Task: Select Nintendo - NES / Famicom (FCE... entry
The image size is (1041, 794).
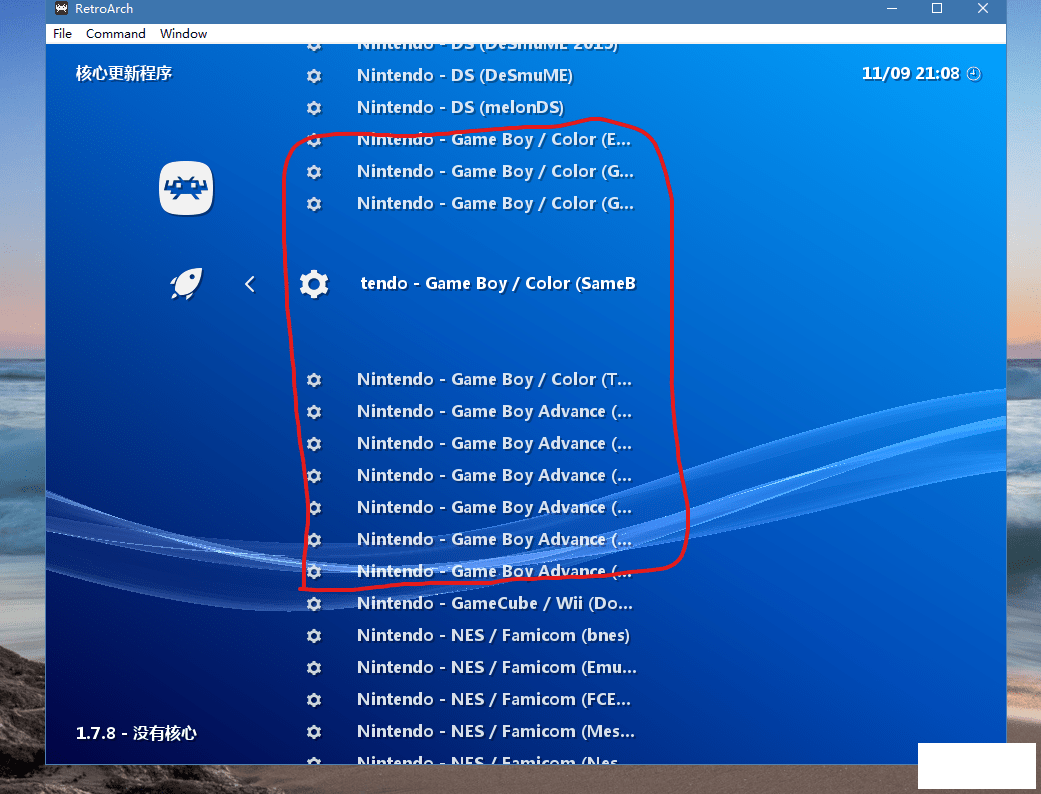Action: (x=494, y=700)
